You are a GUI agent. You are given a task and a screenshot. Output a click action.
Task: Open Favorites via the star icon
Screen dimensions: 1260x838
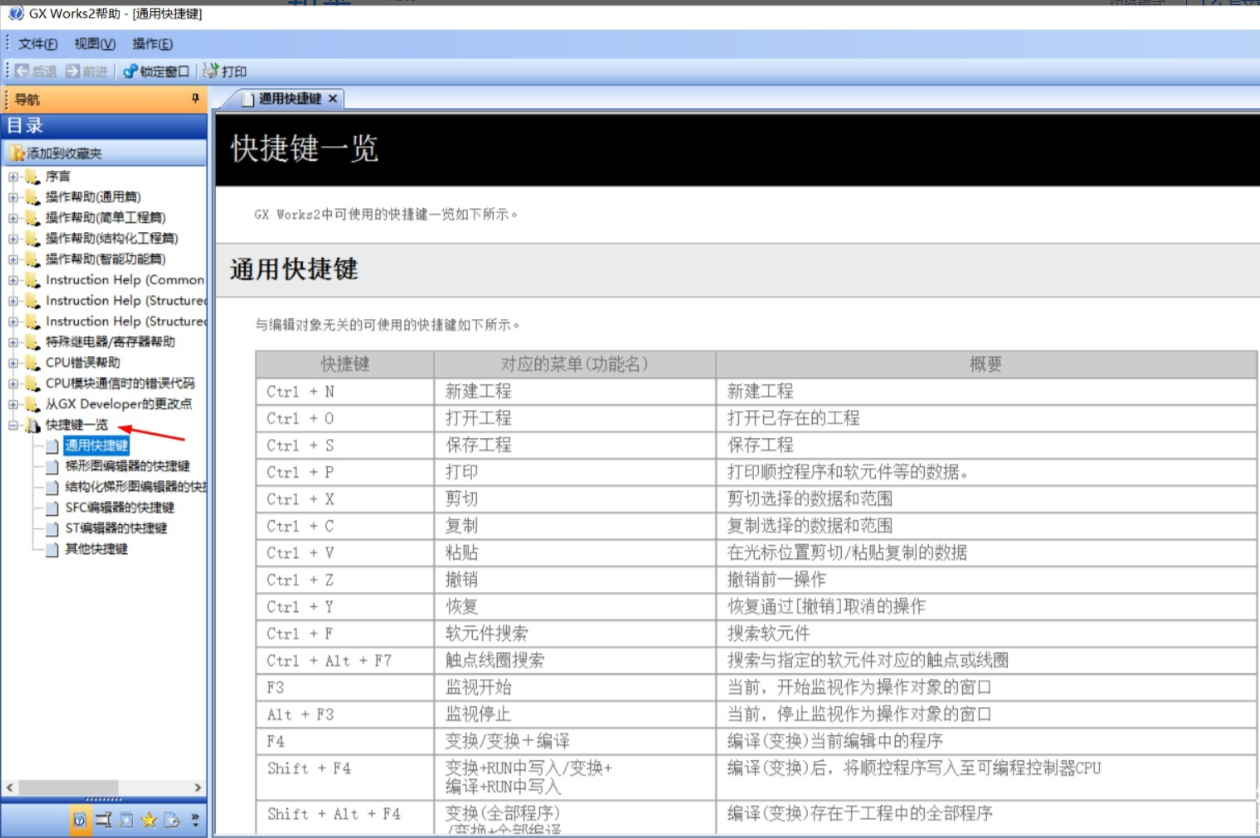click(x=149, y=820)
